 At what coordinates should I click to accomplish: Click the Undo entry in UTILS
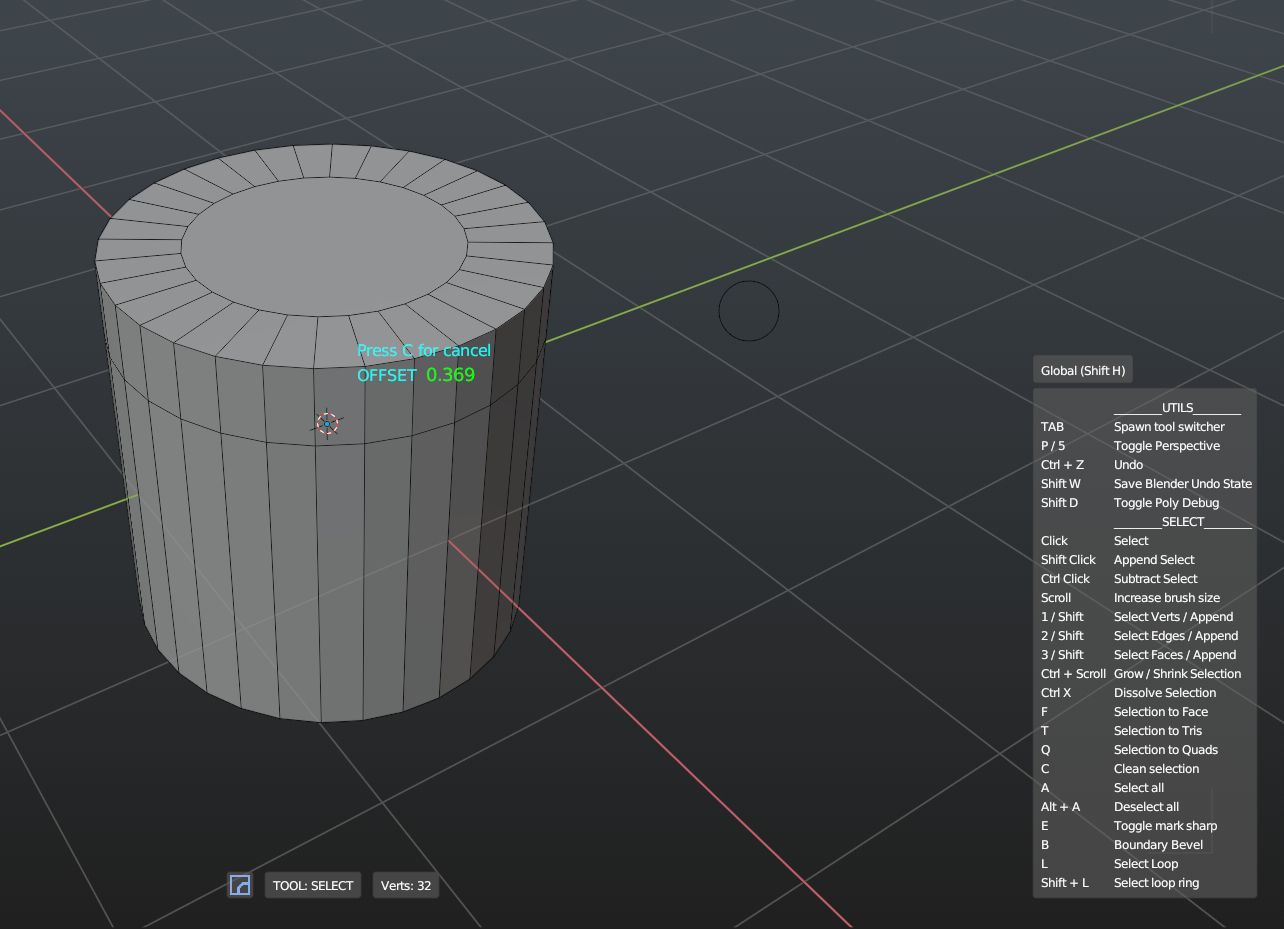tap(1128, 465)
